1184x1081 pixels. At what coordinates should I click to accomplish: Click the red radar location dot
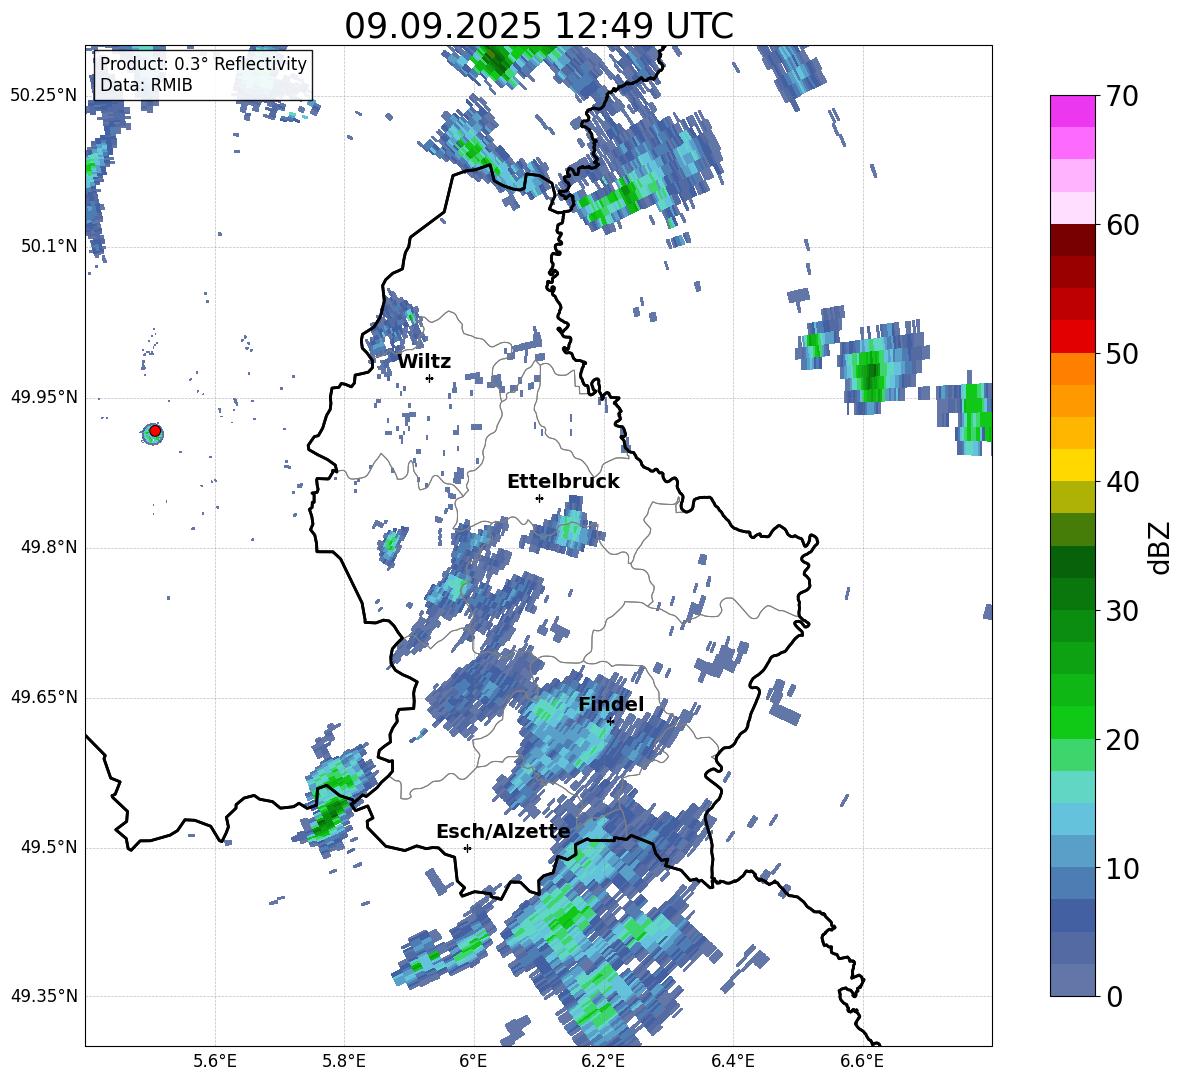pyautogui.click(x=155, y=431)
